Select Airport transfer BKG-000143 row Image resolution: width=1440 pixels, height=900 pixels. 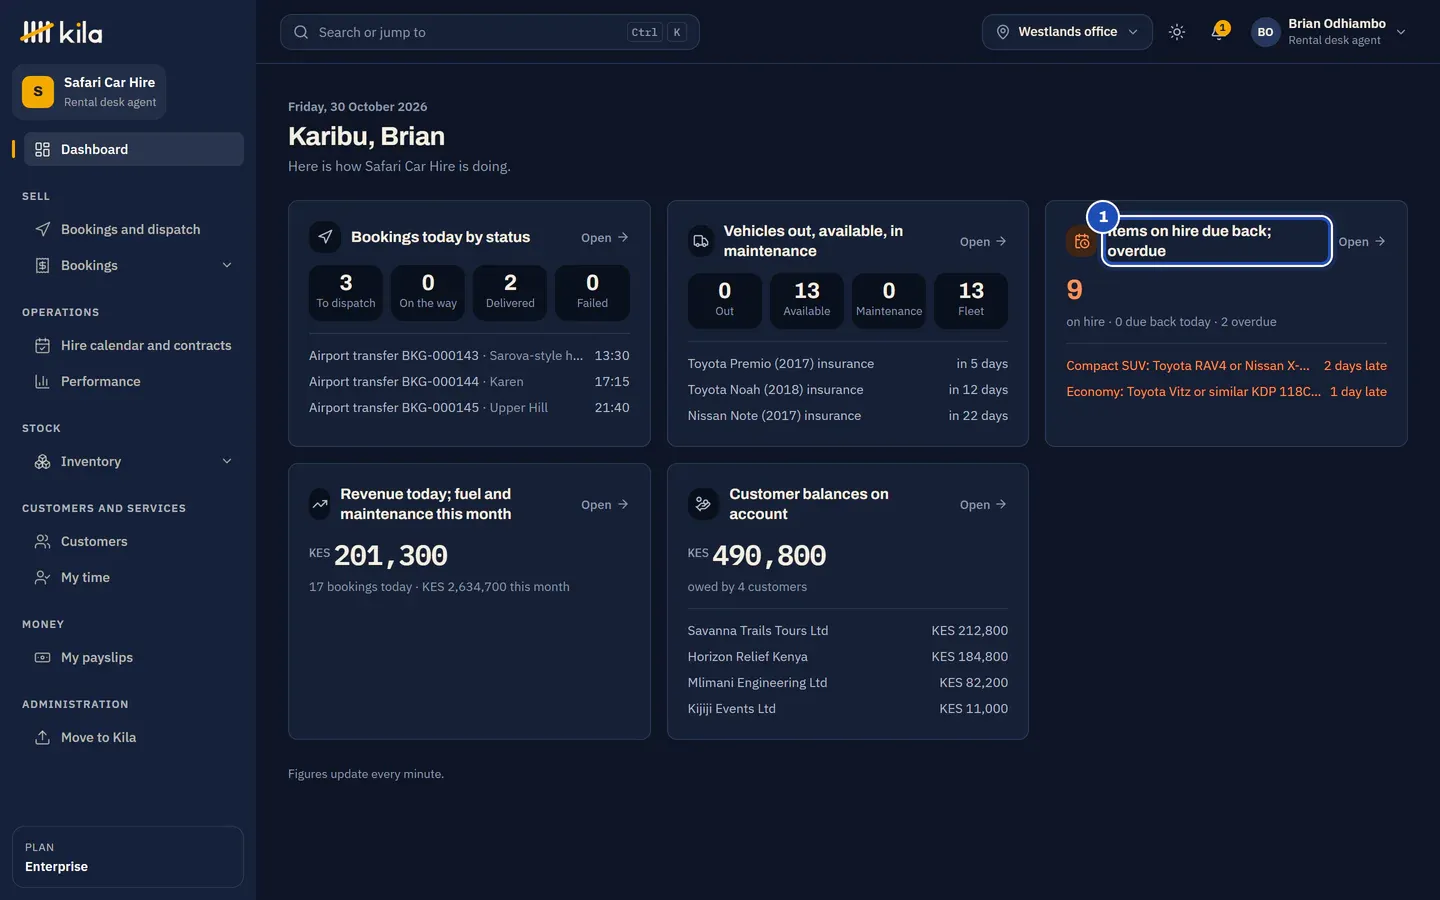tap(469, 355)
